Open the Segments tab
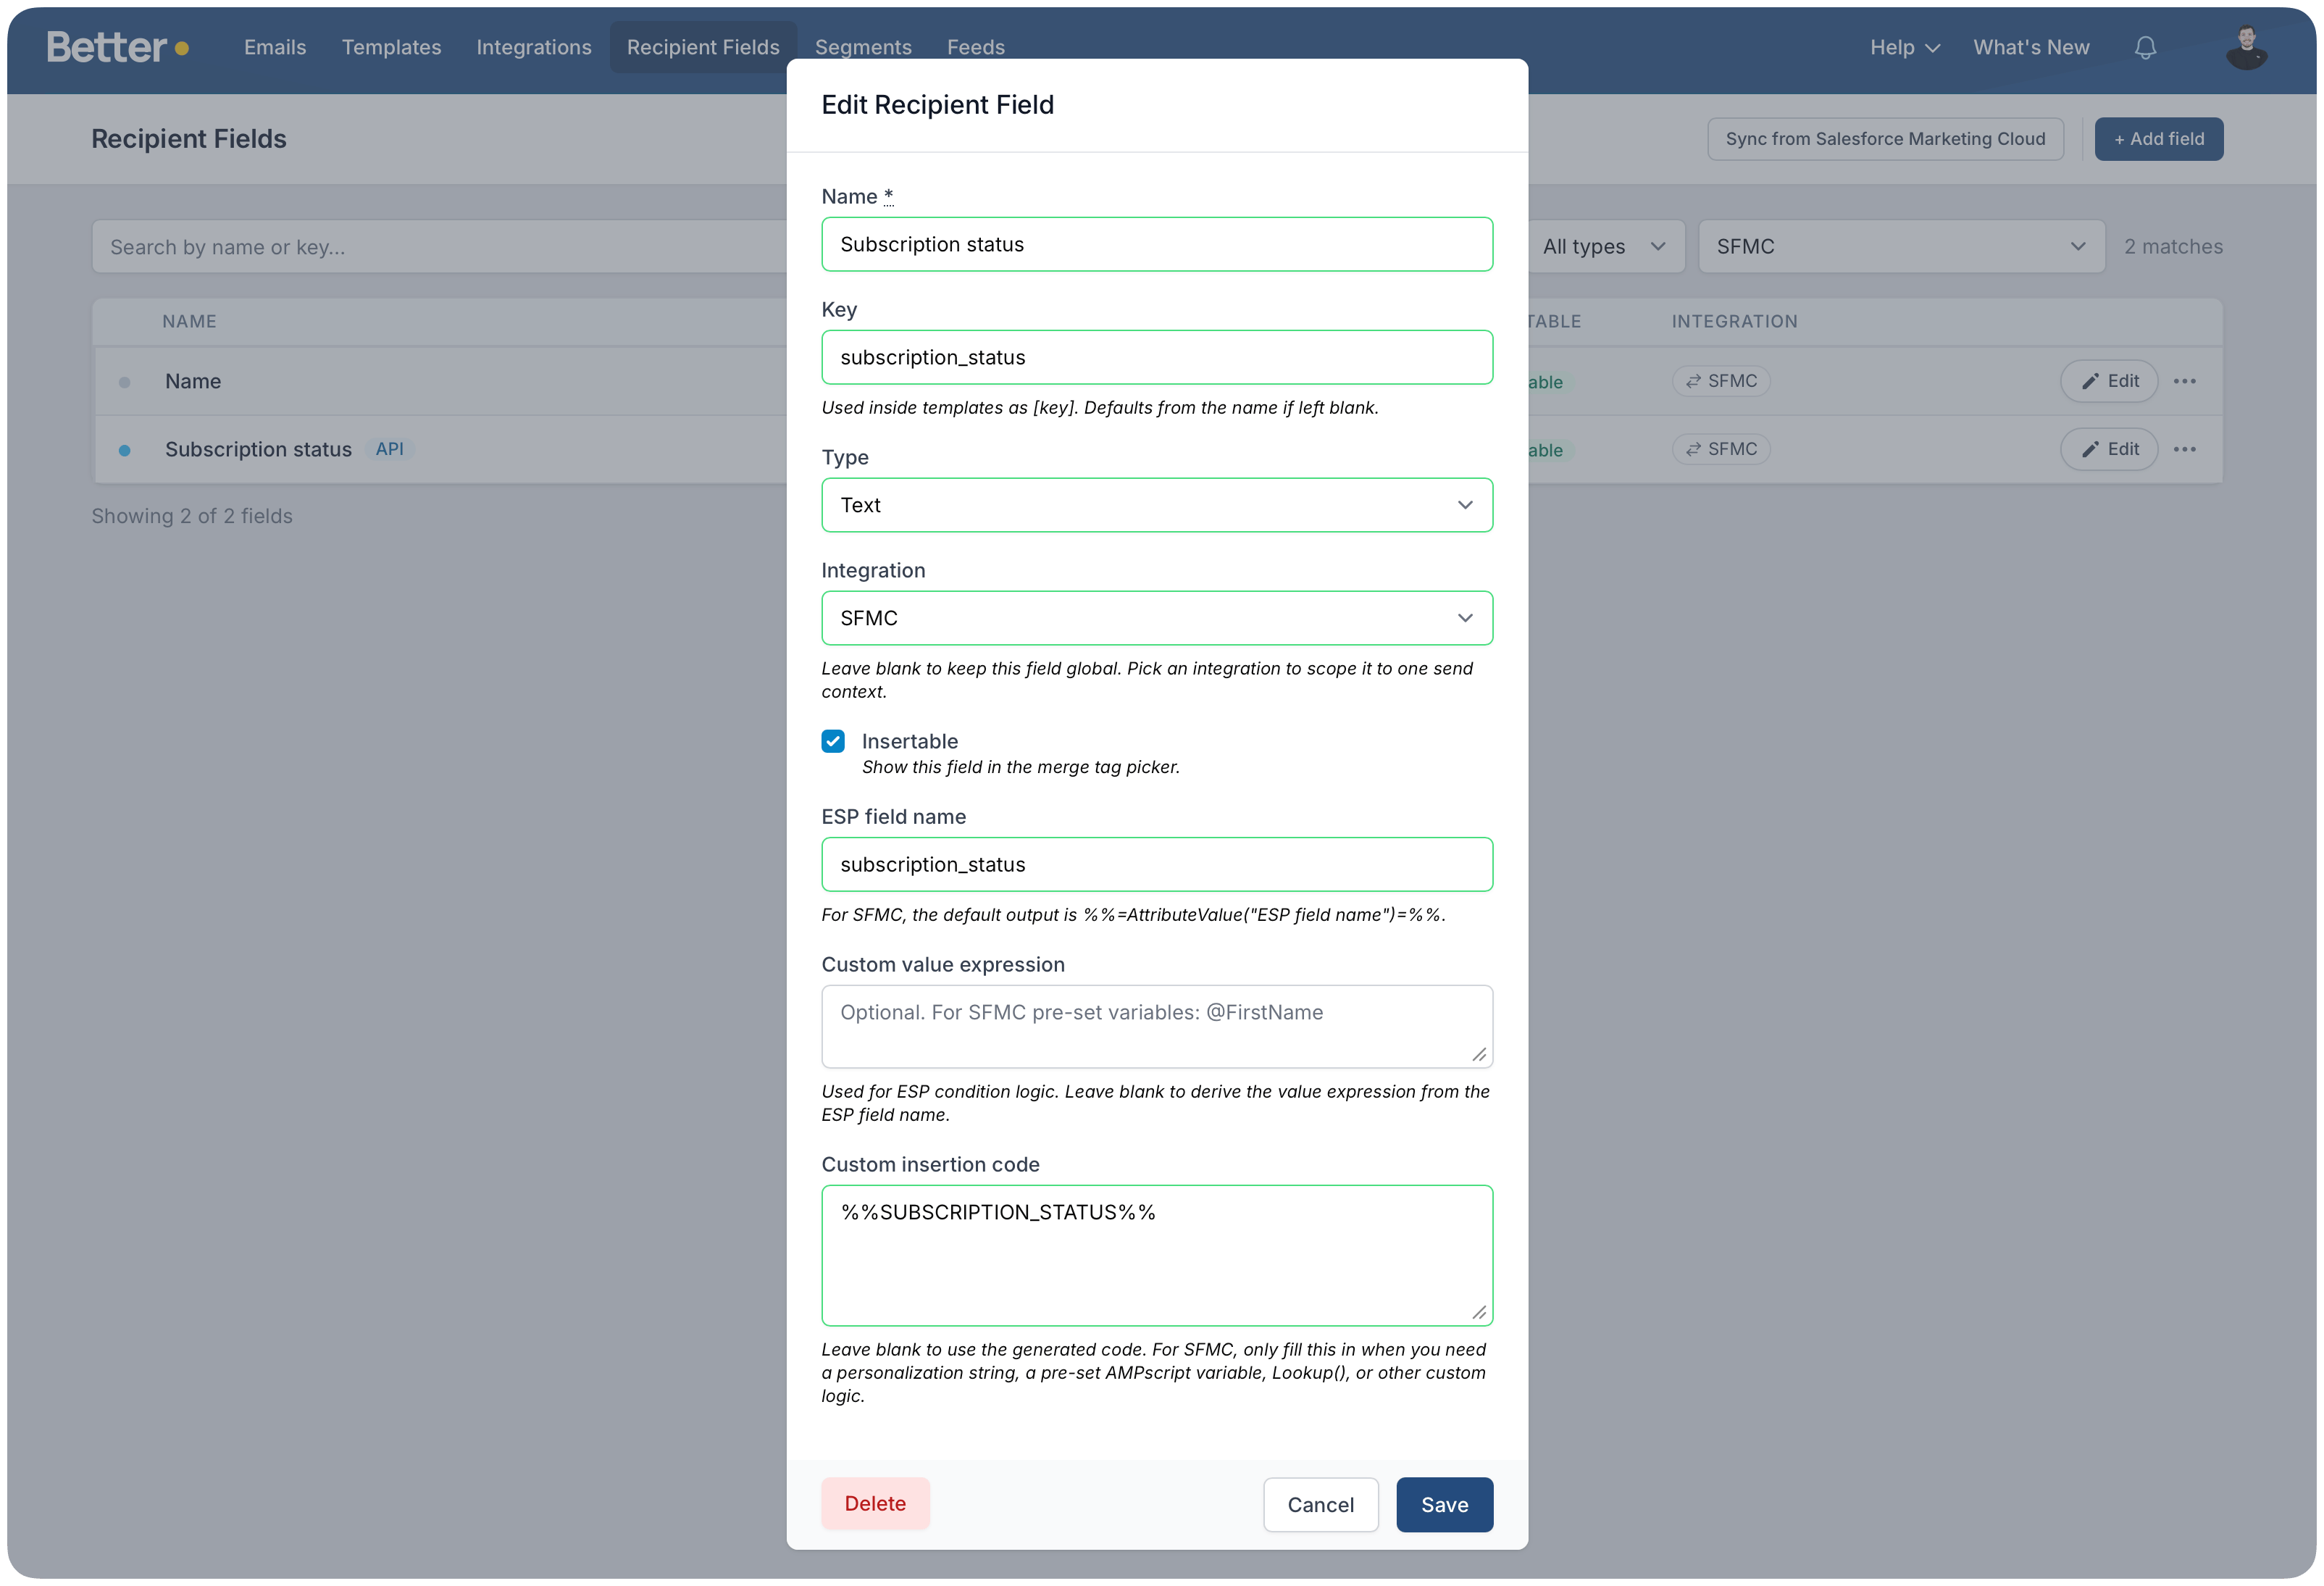Viewport: 2324px width, 1586px height. pyautogui.click(x=863, y=47)
